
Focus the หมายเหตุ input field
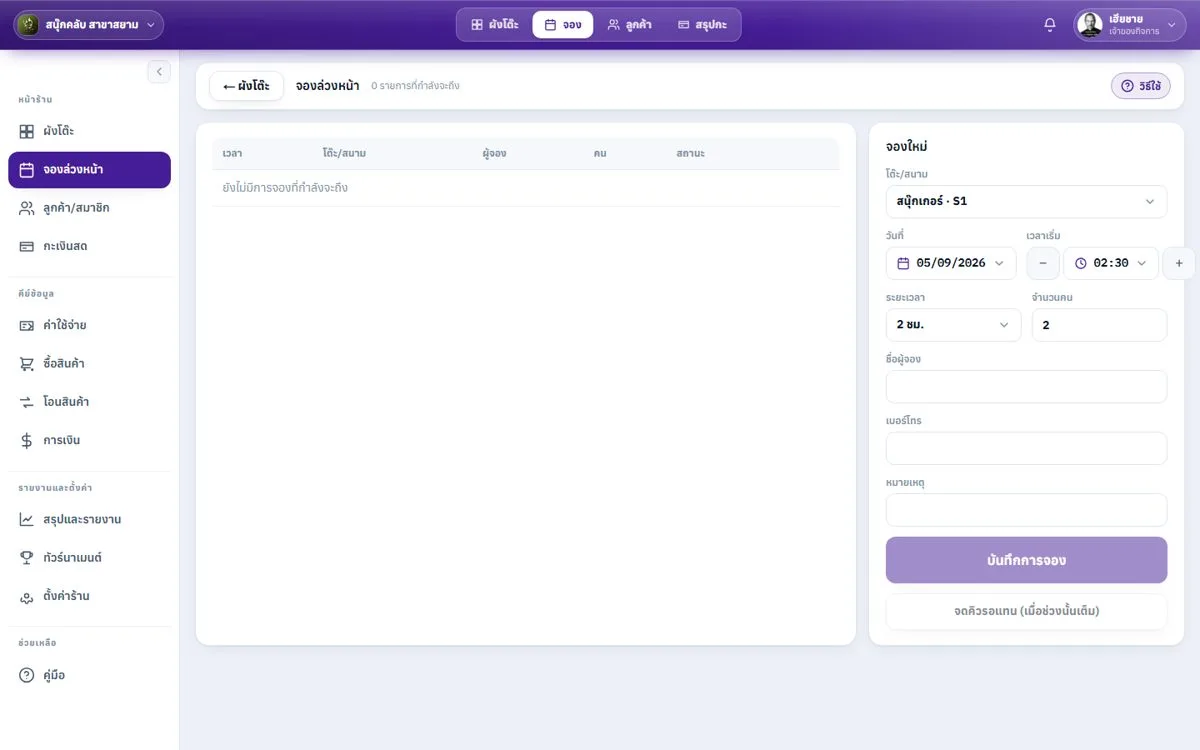pyautogui.click(x=1026, y=510)
